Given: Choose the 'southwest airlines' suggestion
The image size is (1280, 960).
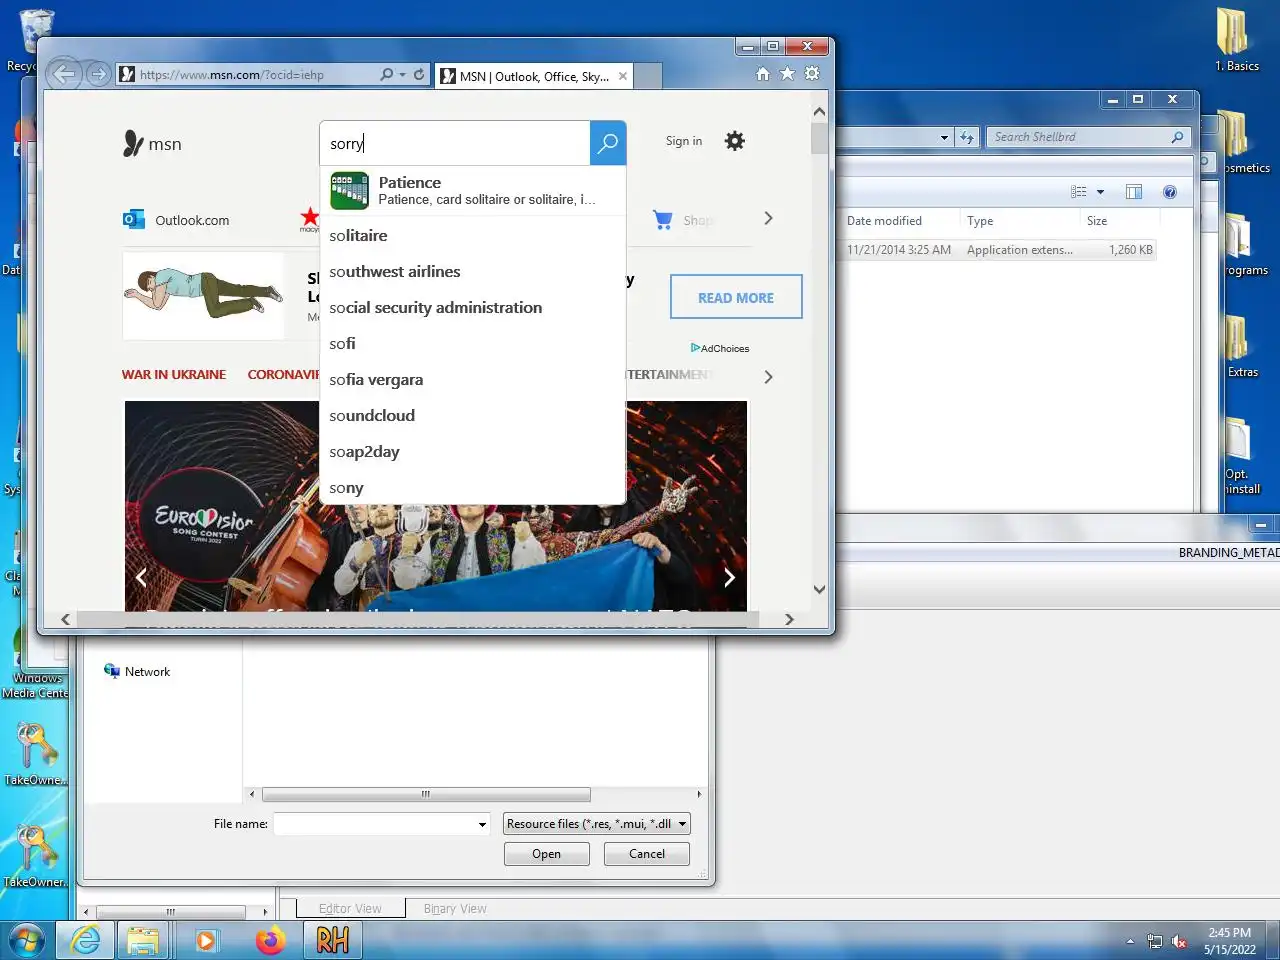Looking at the screenshot, I should coord(472,272).
